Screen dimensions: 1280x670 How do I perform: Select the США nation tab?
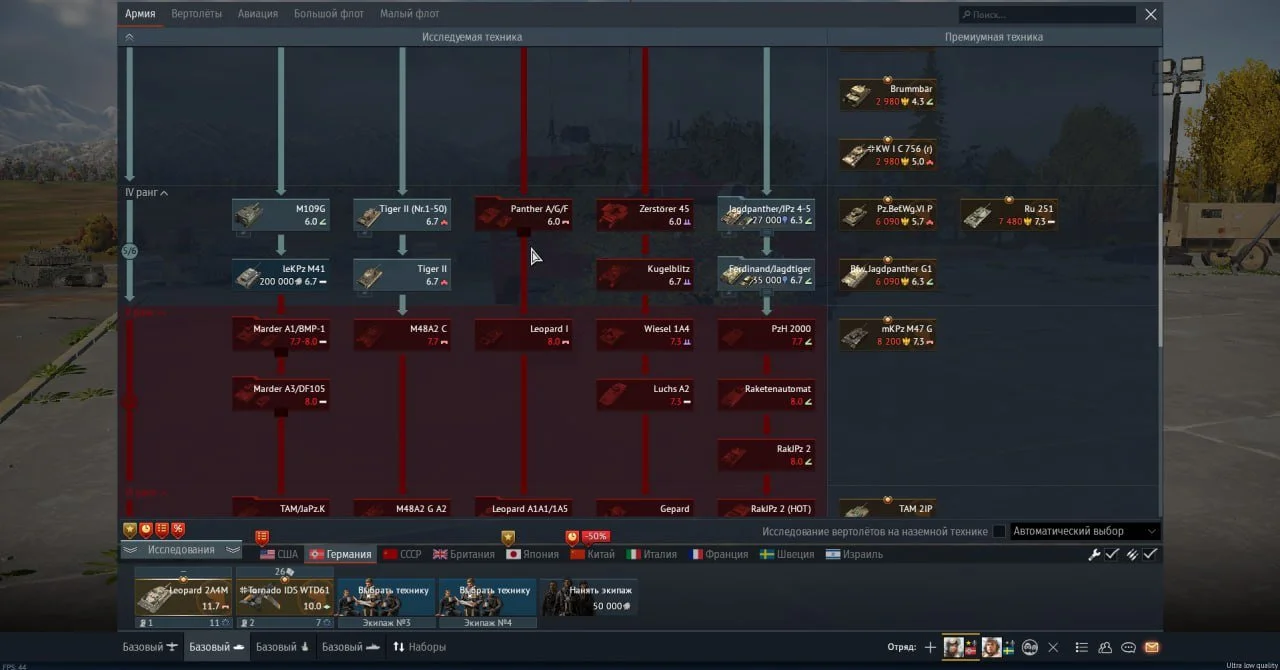(279, 554)
